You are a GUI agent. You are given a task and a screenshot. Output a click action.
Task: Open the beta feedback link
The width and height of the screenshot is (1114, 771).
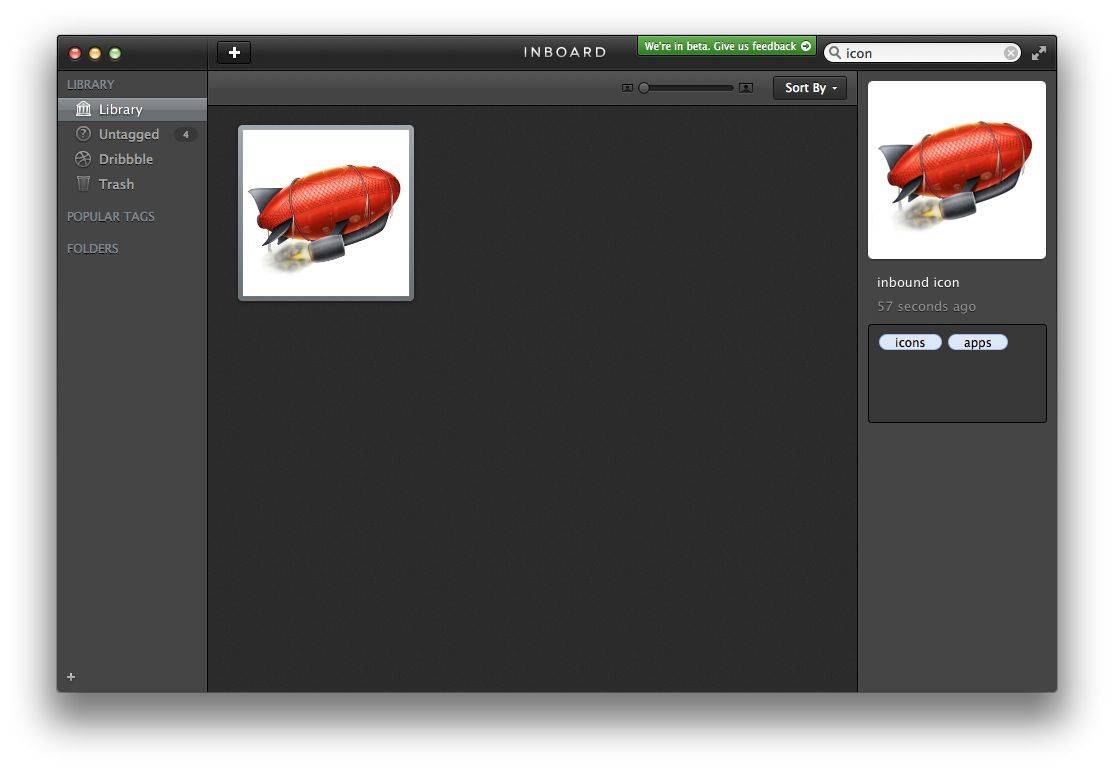pyautogui.click(x=727, y=46)
